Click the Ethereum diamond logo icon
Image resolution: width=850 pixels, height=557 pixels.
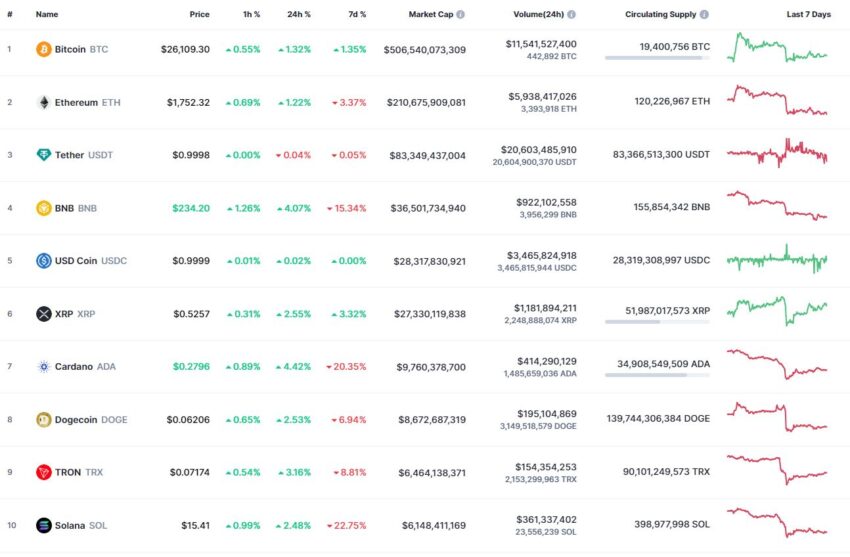point(43,102)
